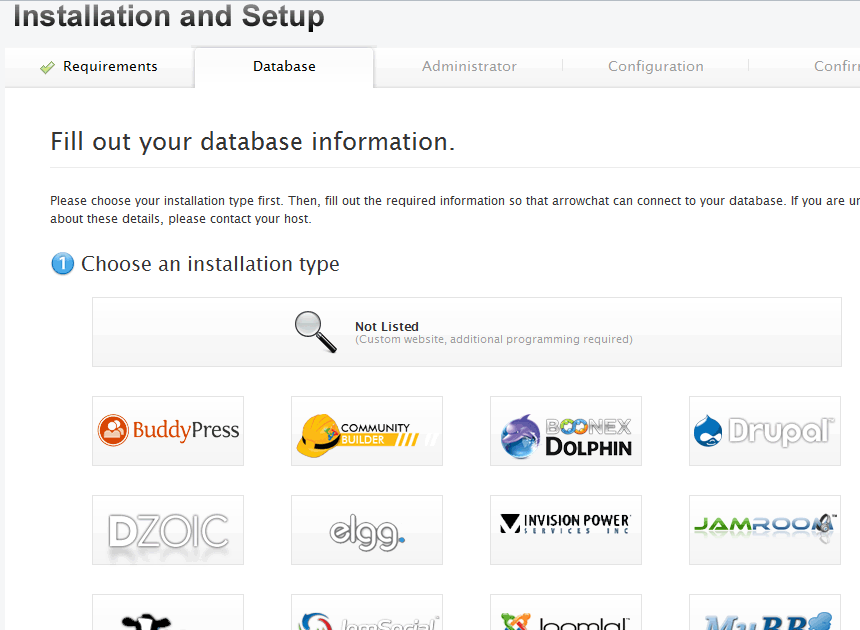Select the elgg platform tile
The image size is (860, 630).
tap(367, 530)
